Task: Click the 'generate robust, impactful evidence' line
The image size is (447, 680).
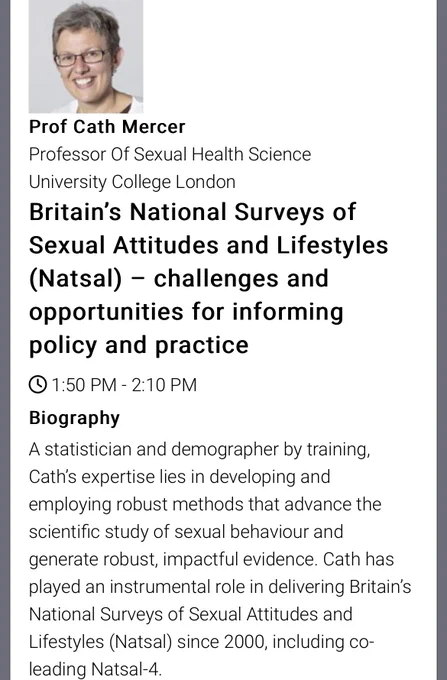Action: click(x=211, y=559)
